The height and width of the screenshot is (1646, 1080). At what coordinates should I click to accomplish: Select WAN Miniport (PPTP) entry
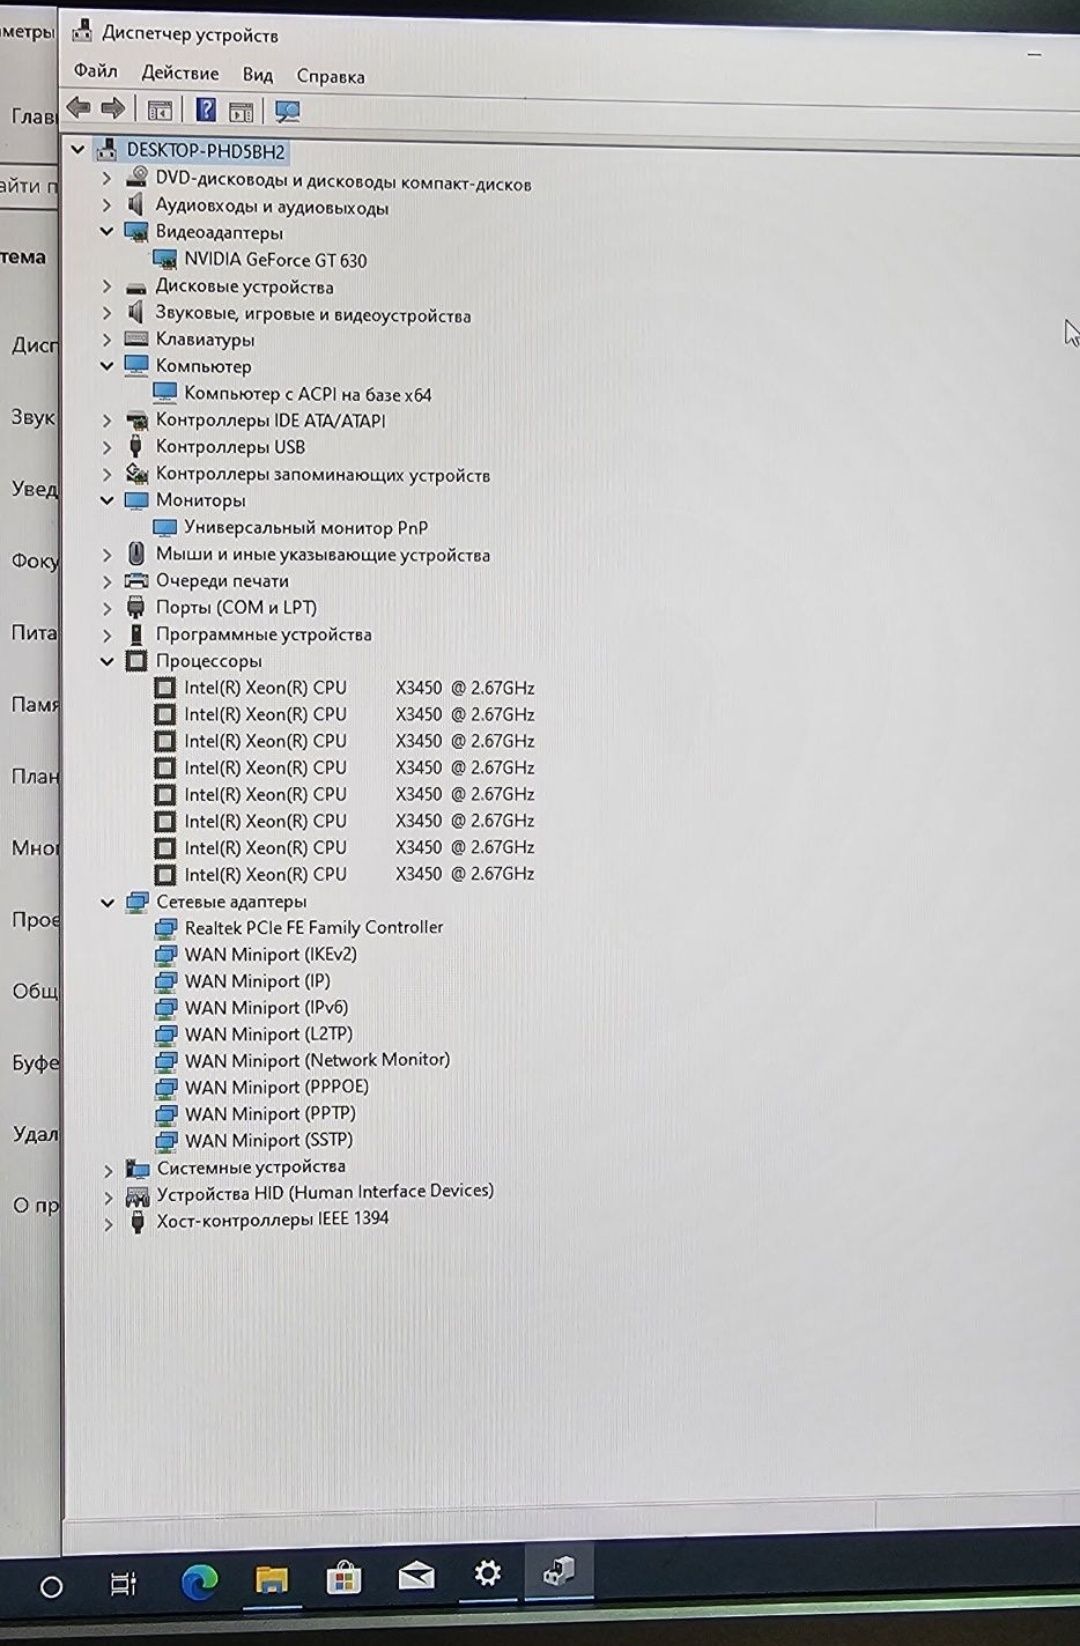270,1113
